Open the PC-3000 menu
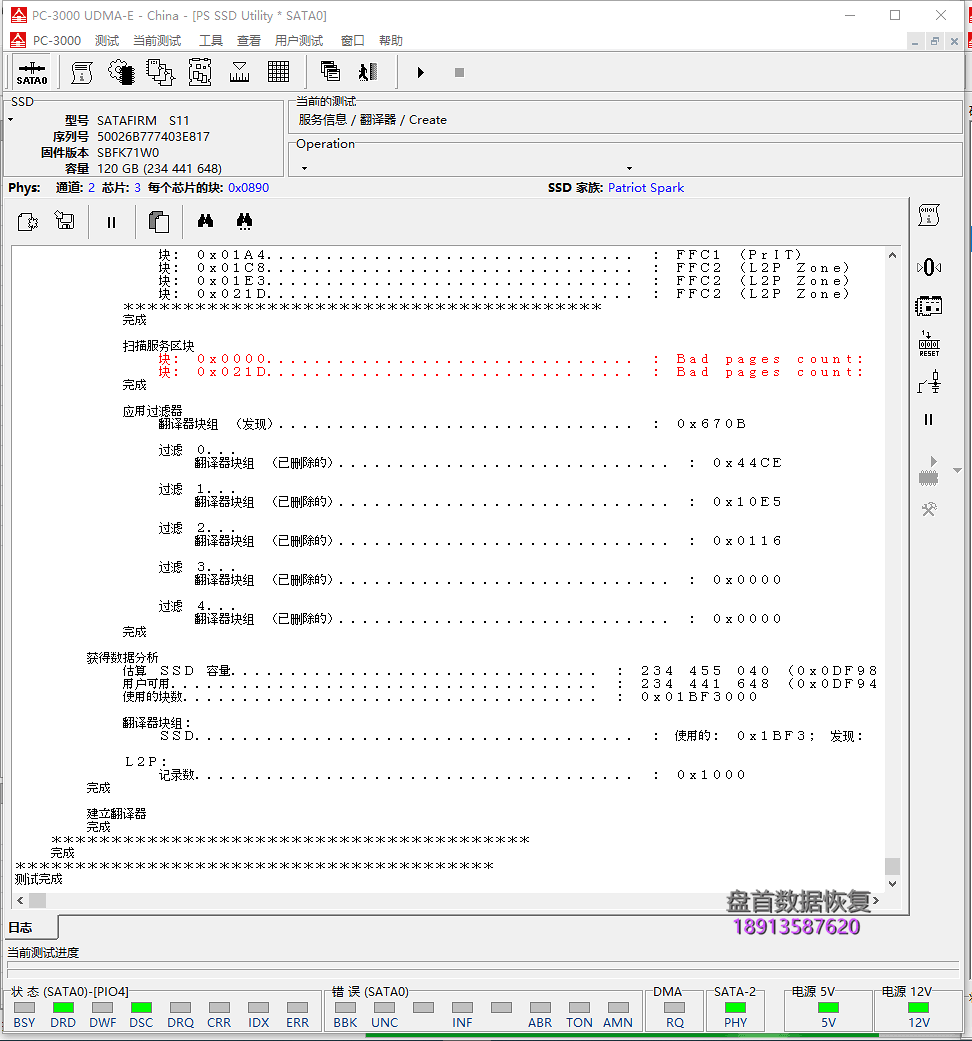 (57, 40)
